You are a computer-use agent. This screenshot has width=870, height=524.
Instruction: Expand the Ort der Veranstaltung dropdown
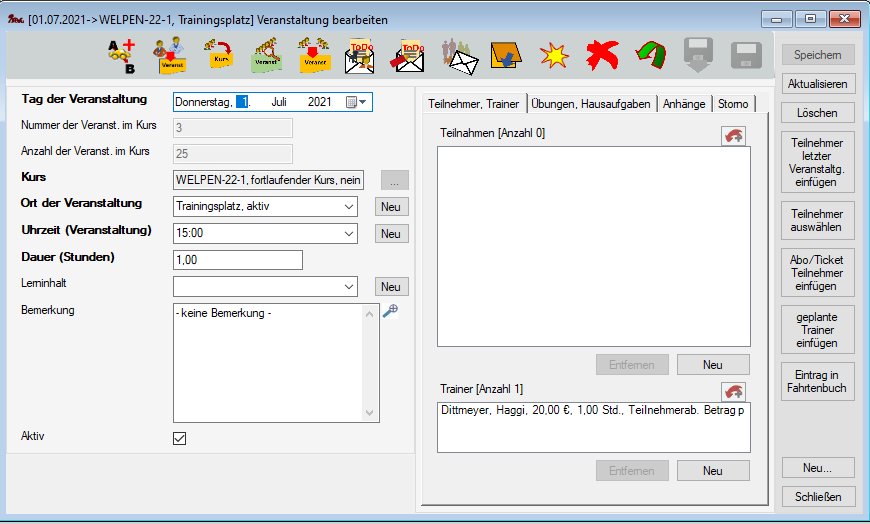coord(348,206)
